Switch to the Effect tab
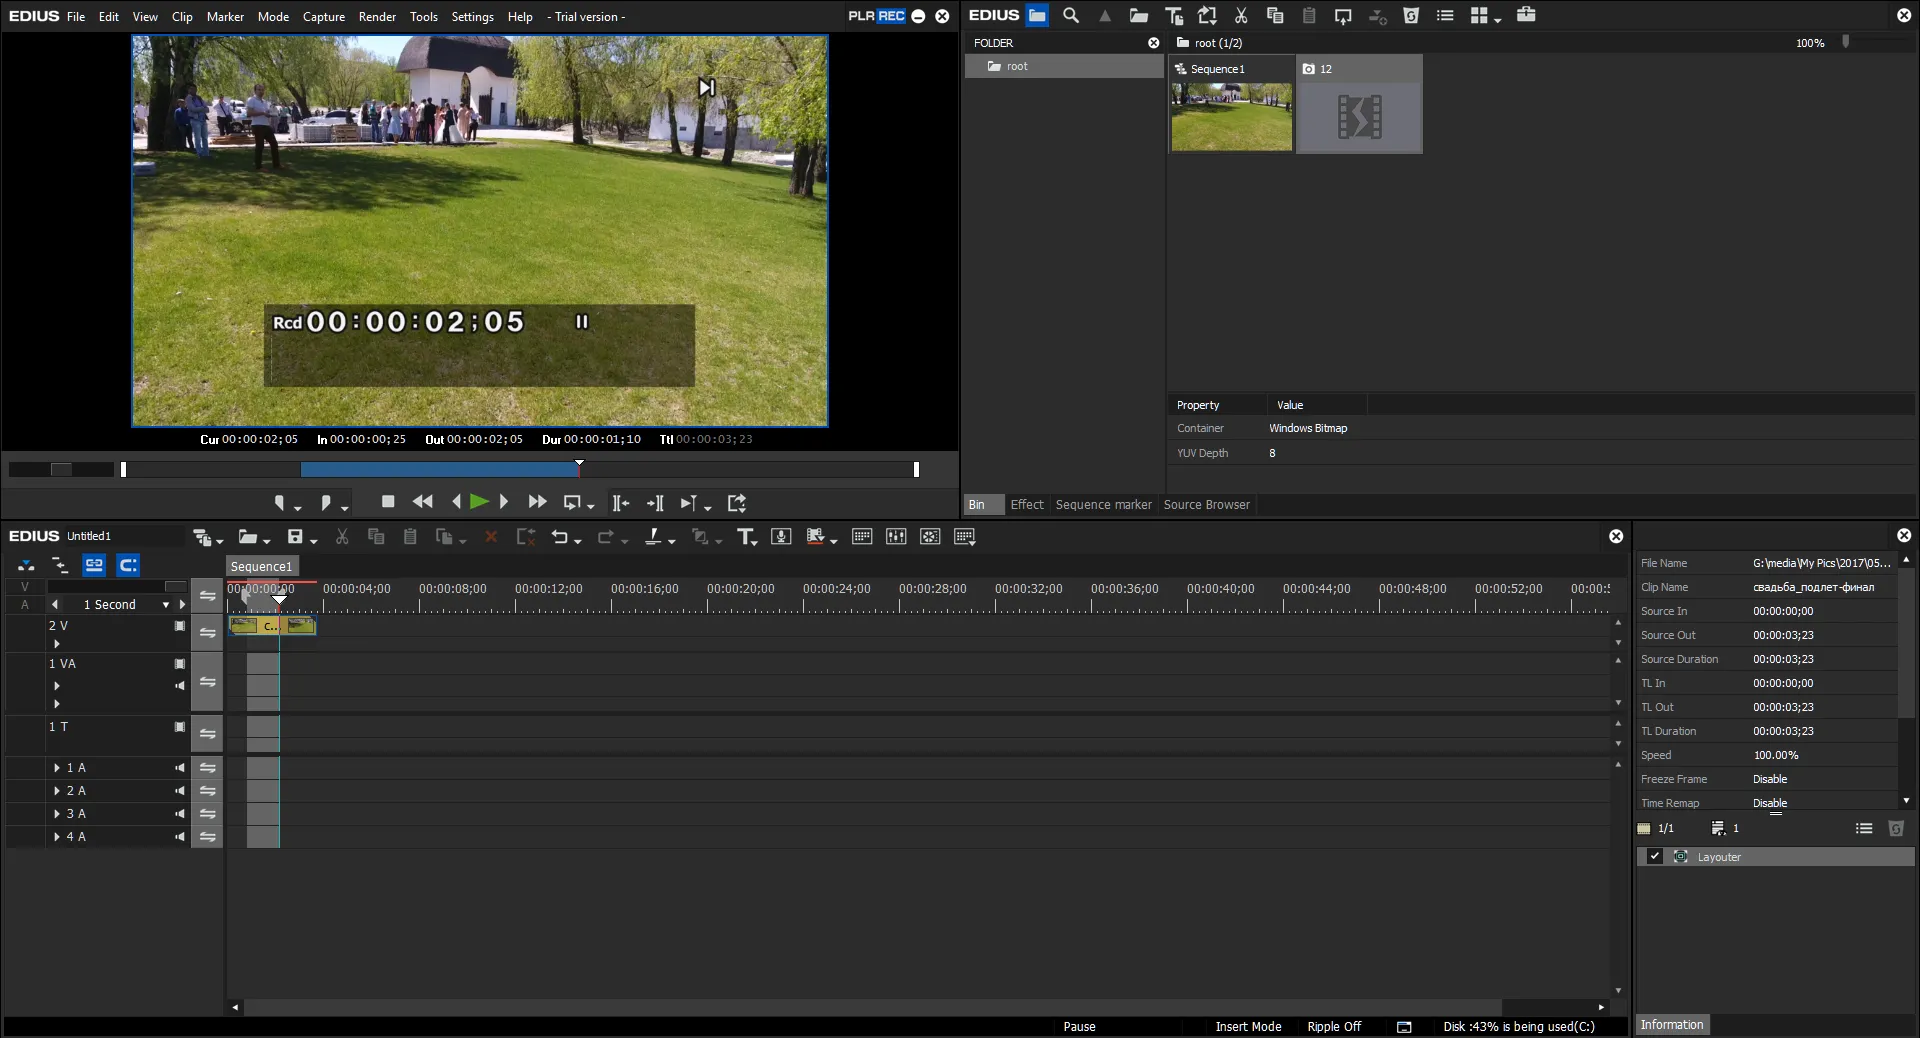 point(1026,505)
